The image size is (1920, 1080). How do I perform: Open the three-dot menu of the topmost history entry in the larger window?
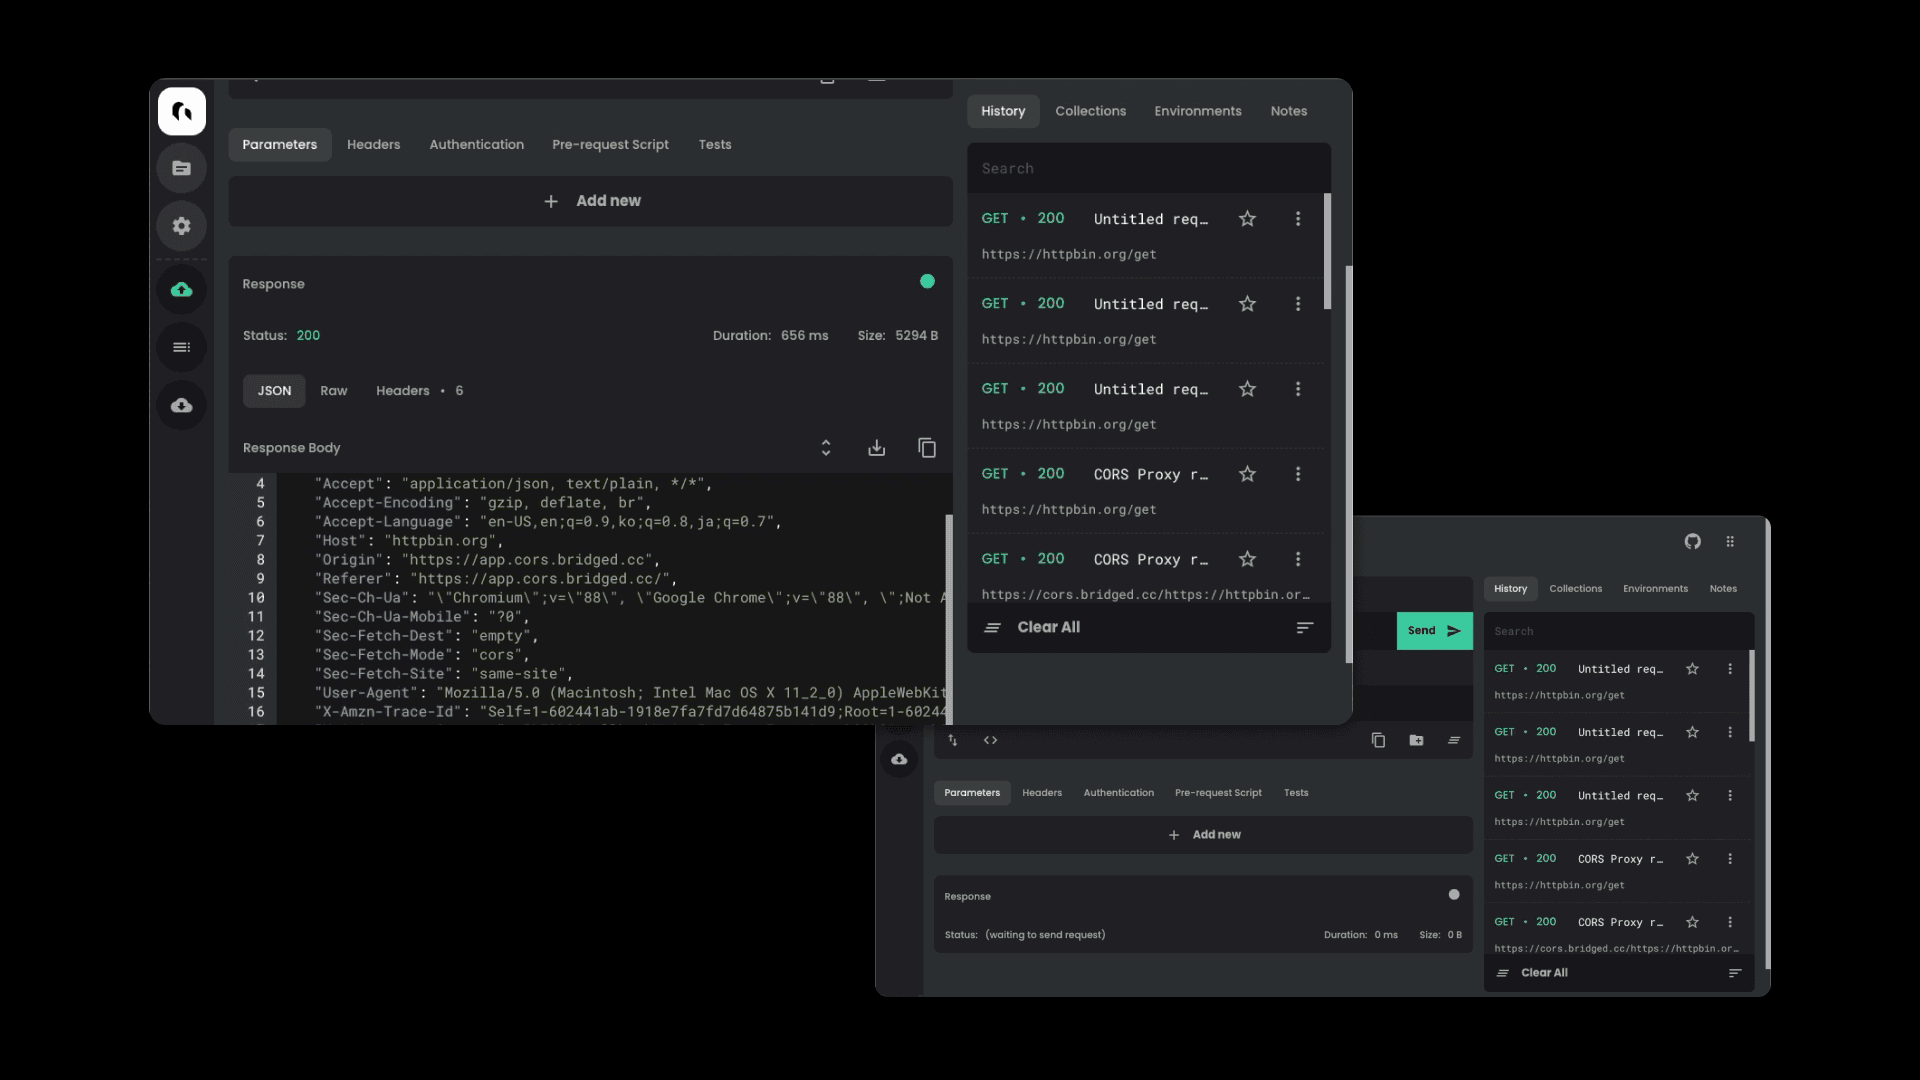[x=1298, y=218]
